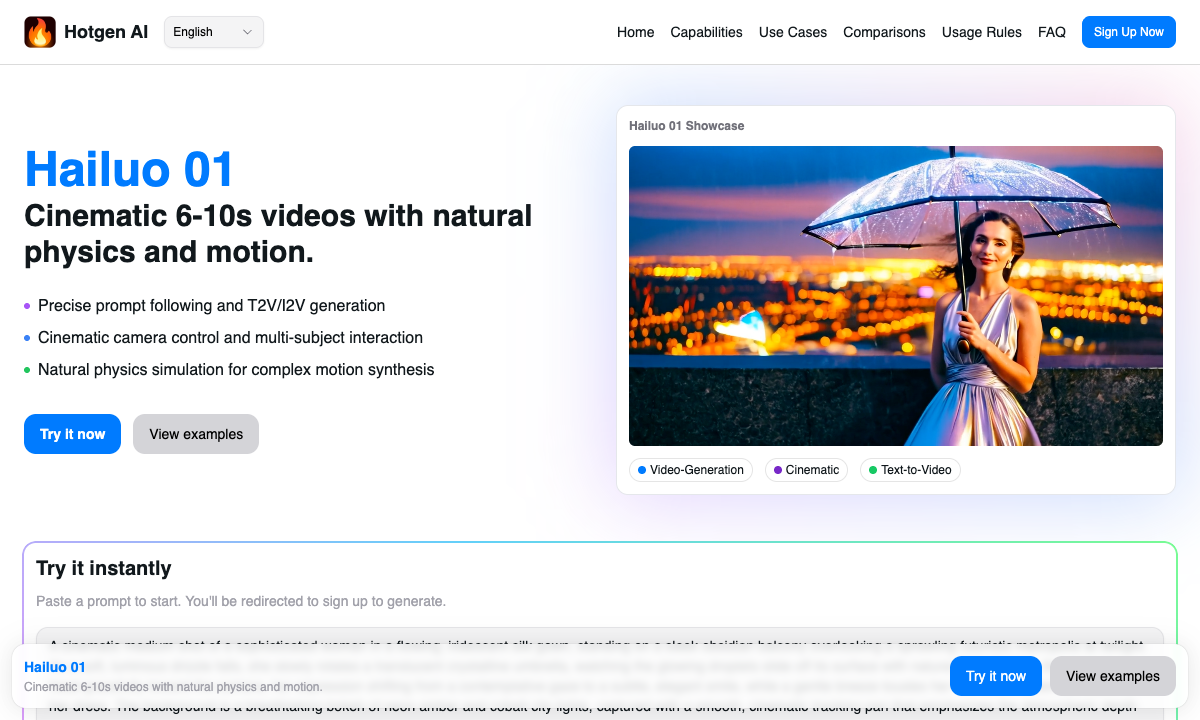Click View examples in sticky bar
Image resolution: width=1200 pixels, height=720 pixels.
[x=1112, y=676]
